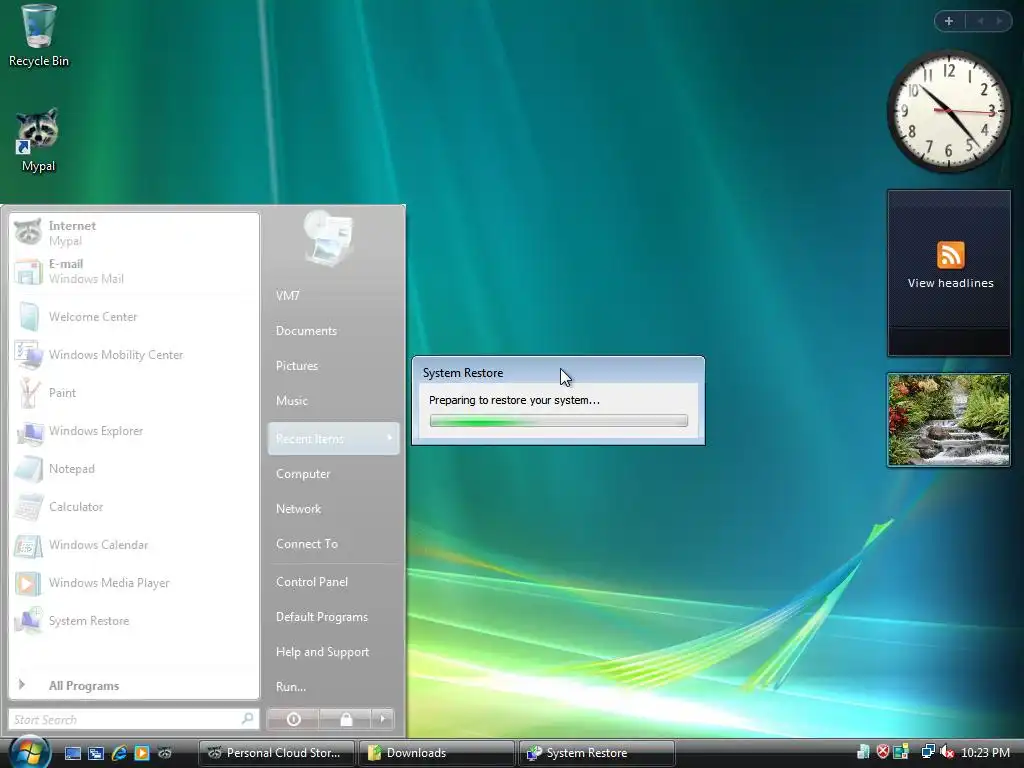
Task: Open the shutdown options arrow menu
Action: tap(383, 719)
